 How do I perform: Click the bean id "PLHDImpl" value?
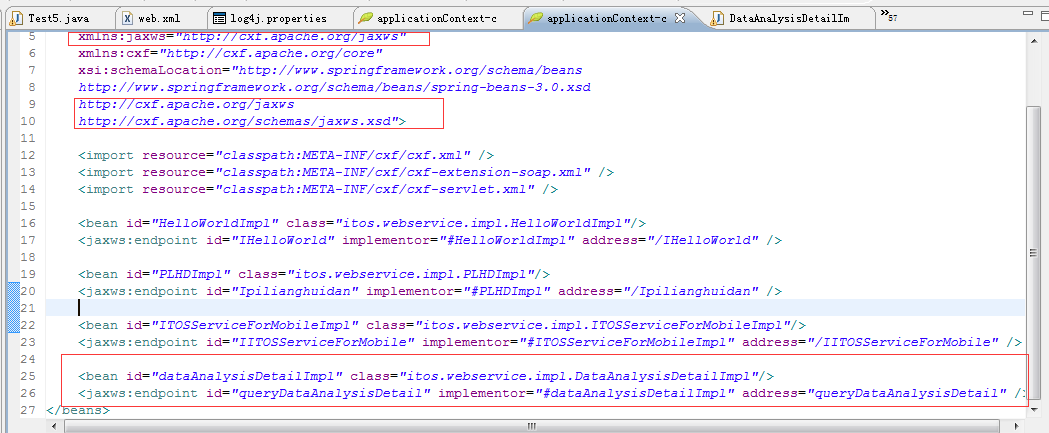click(191, 274)
